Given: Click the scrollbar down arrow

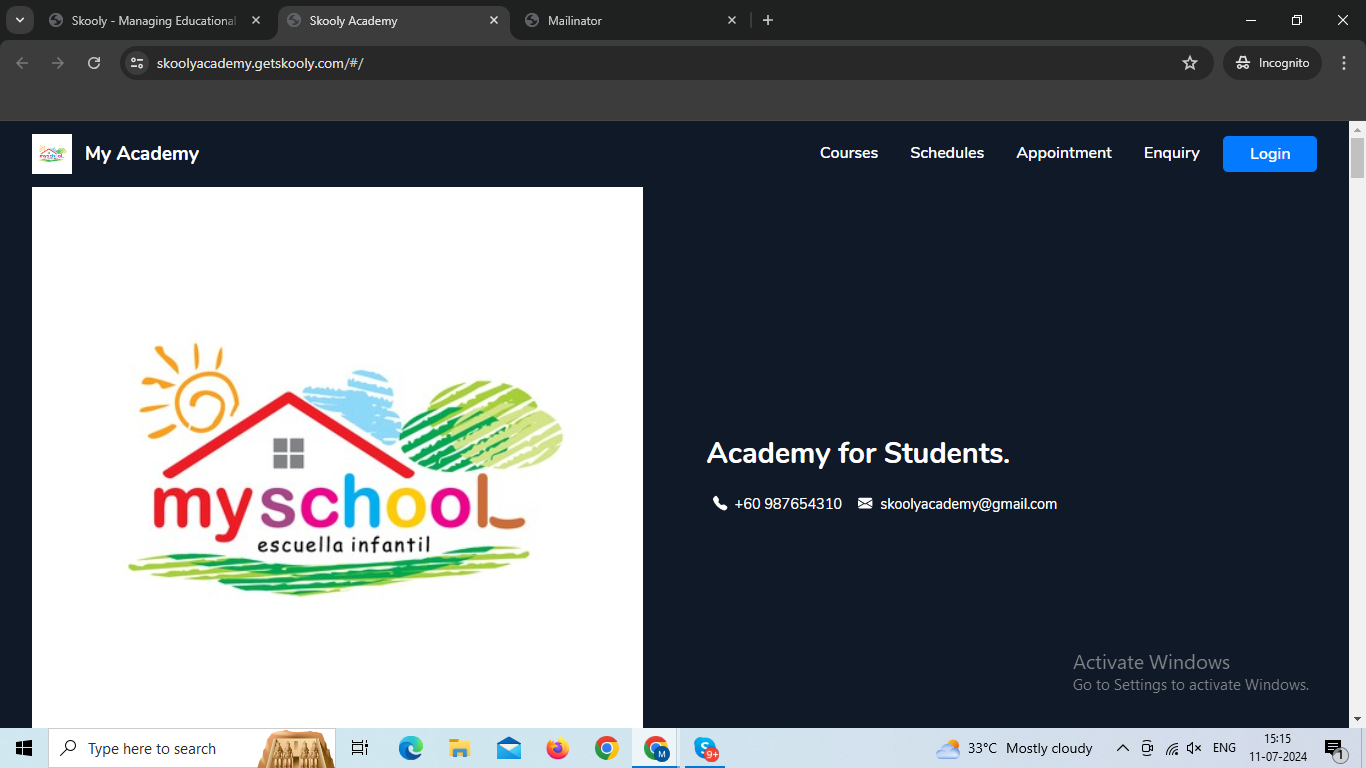Looking at the screenshot, I should pos(1357,719).
